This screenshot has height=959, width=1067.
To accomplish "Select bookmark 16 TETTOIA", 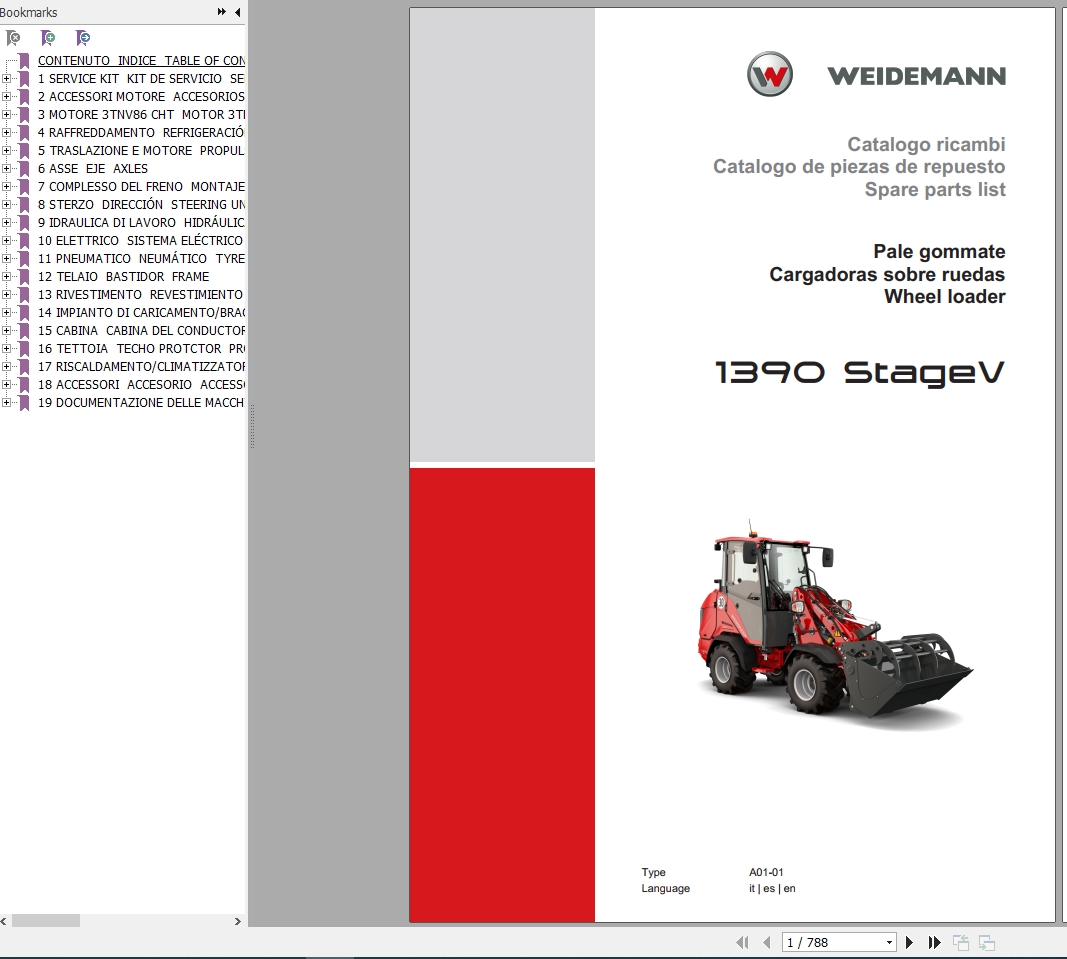I will coord(141,348).
